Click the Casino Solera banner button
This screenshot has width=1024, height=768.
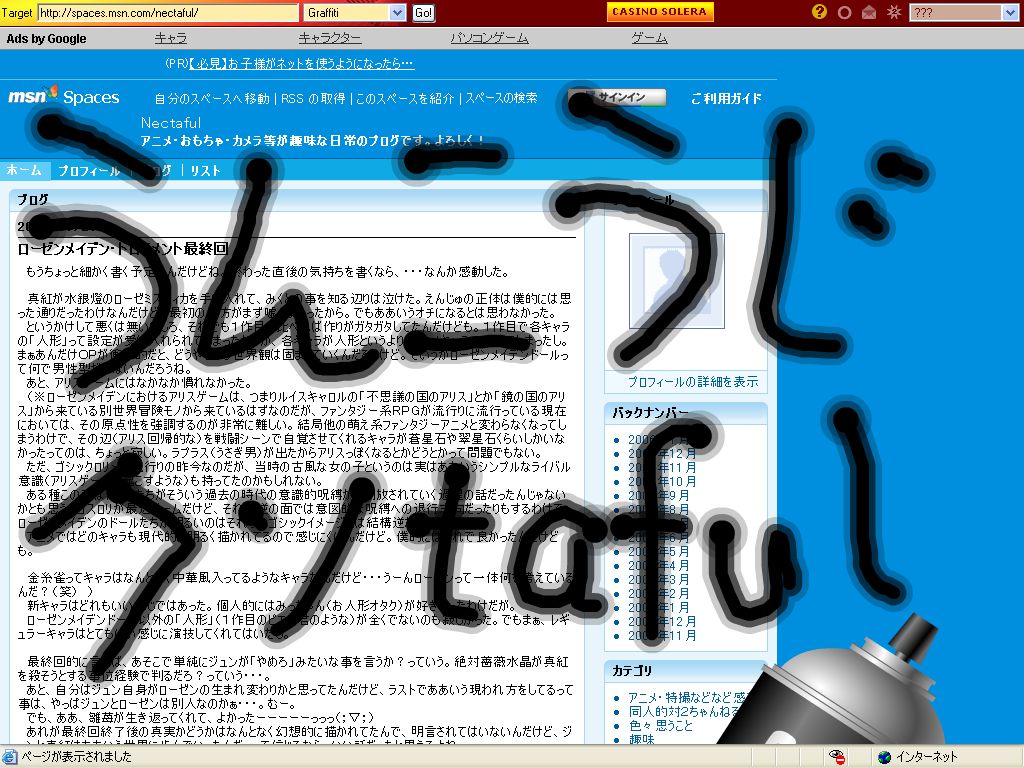660,12
